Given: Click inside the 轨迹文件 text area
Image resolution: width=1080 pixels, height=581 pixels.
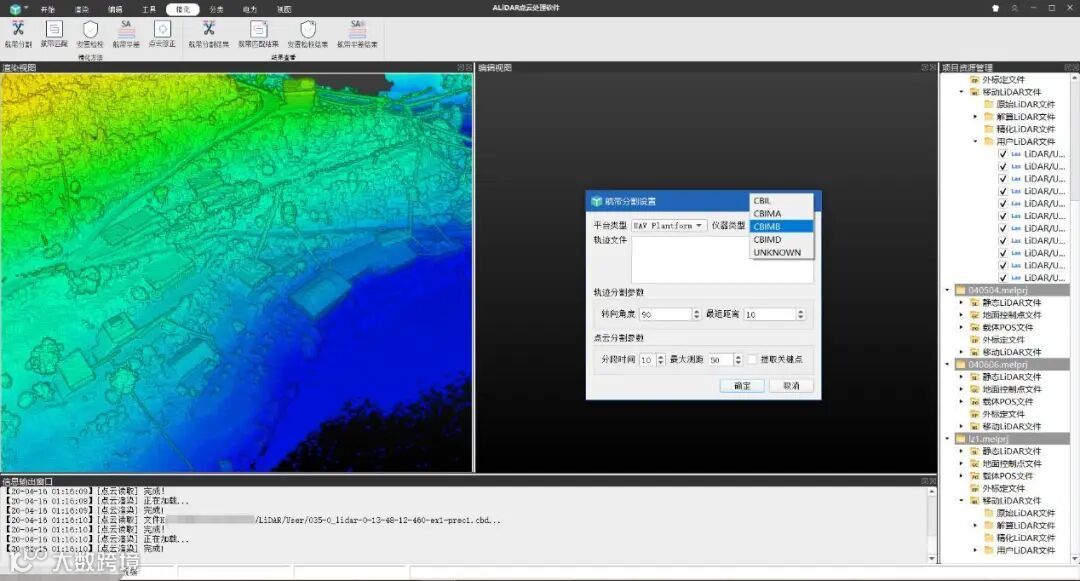Looking at the screenshot, I should [x=722, y=260].
